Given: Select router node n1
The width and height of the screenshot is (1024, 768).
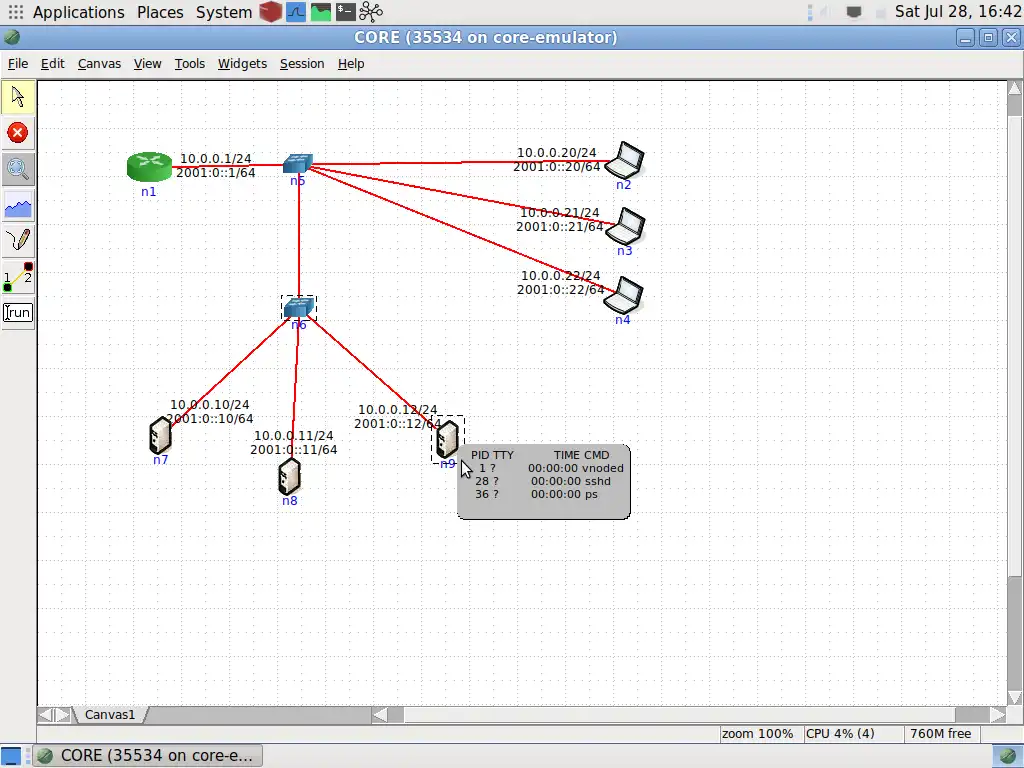Looking at the screenshot, I should click(x=148, y=167).
